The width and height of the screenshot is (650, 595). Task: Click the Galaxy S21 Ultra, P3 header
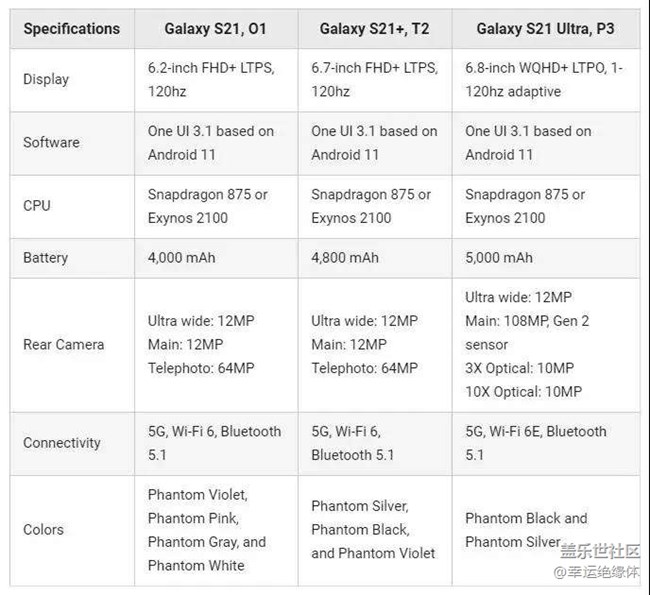pos(545,29)
